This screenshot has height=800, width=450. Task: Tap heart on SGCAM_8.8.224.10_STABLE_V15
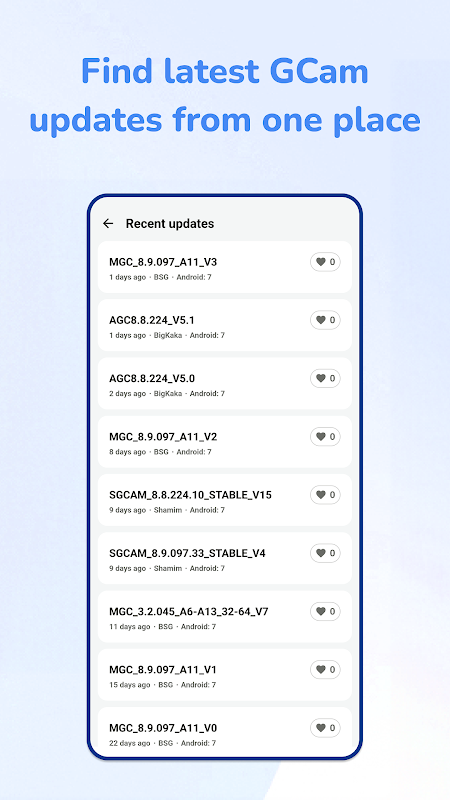[326, 495]
